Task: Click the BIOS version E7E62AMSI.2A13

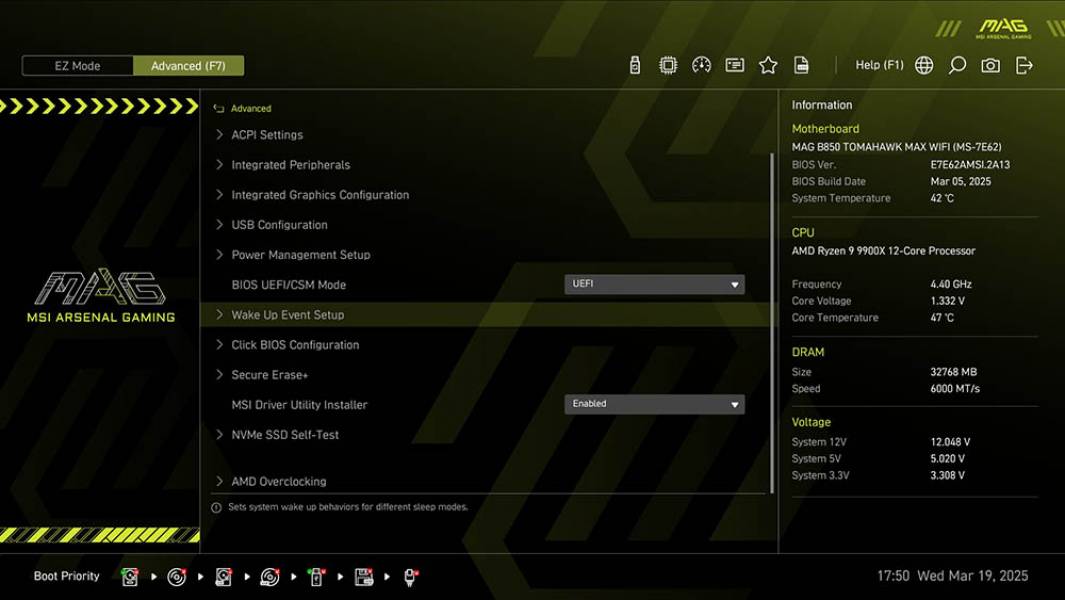Action: 970,164
